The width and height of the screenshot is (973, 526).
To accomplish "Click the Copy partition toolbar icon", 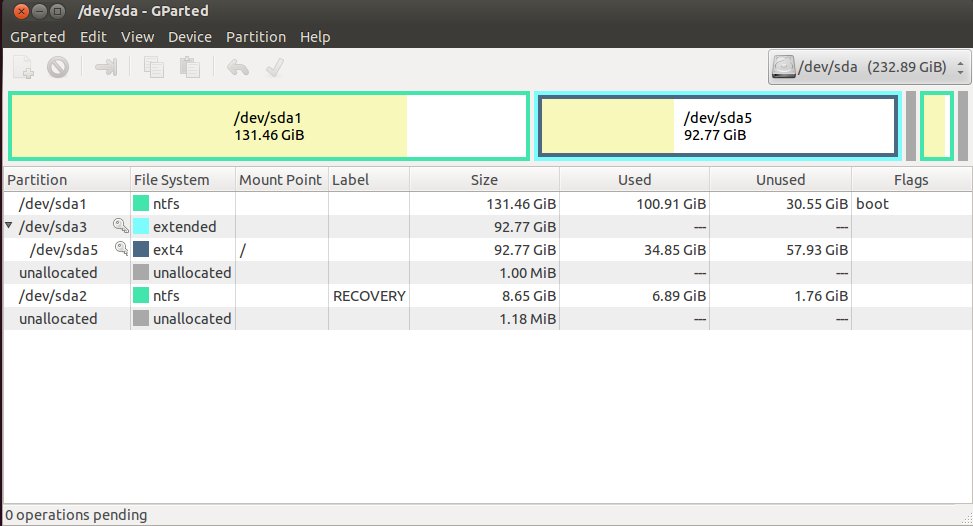I will point(154,67).
